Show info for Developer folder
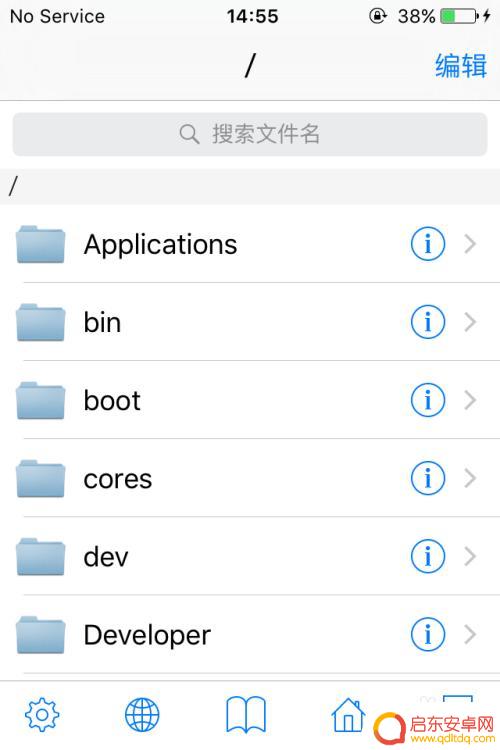The height and width of the screenshot is (750, 500). pos(428,634)
